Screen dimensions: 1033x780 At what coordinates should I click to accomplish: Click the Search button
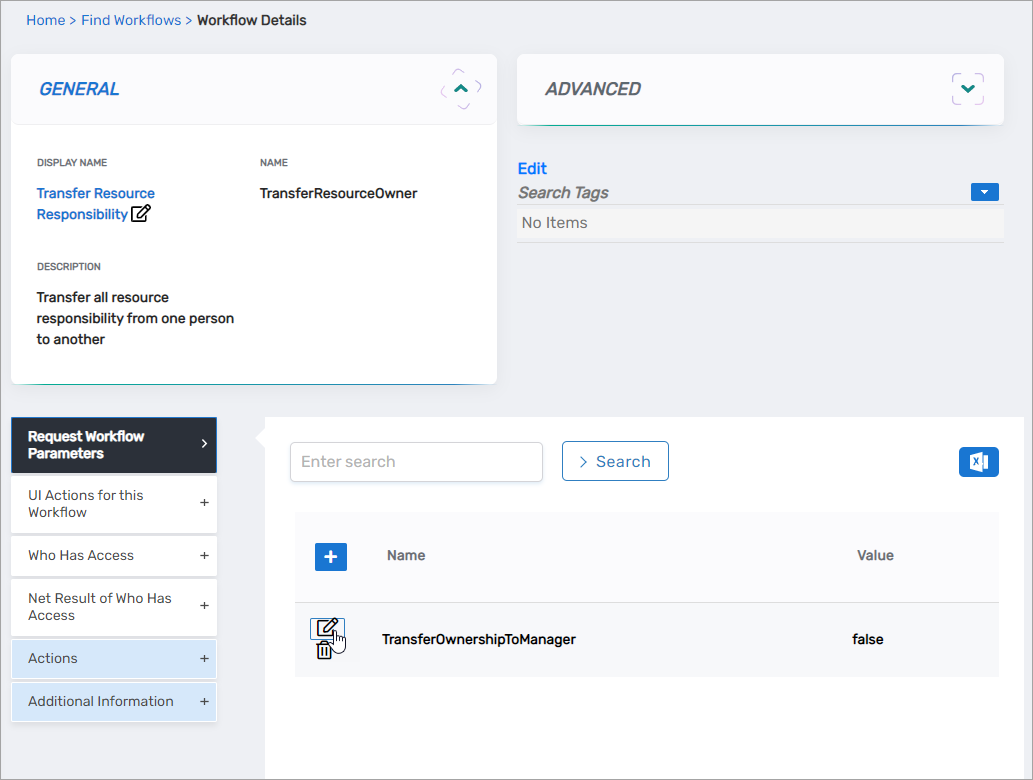[615, 462]
